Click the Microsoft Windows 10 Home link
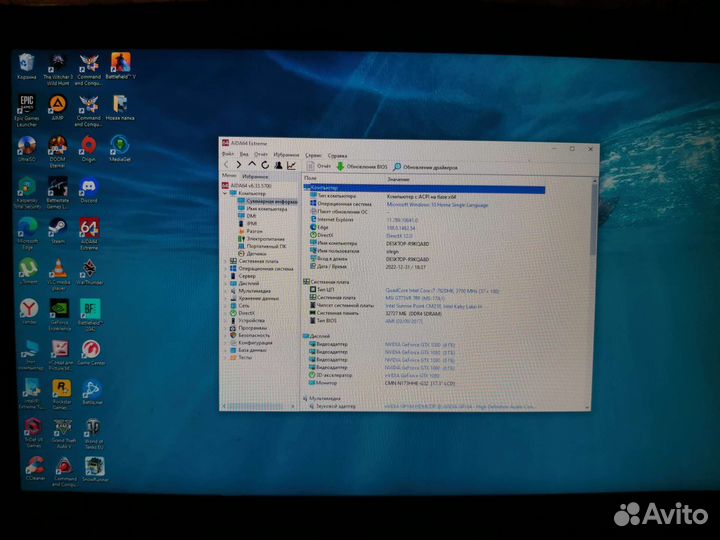720x540 pixels. pos(437,205)
